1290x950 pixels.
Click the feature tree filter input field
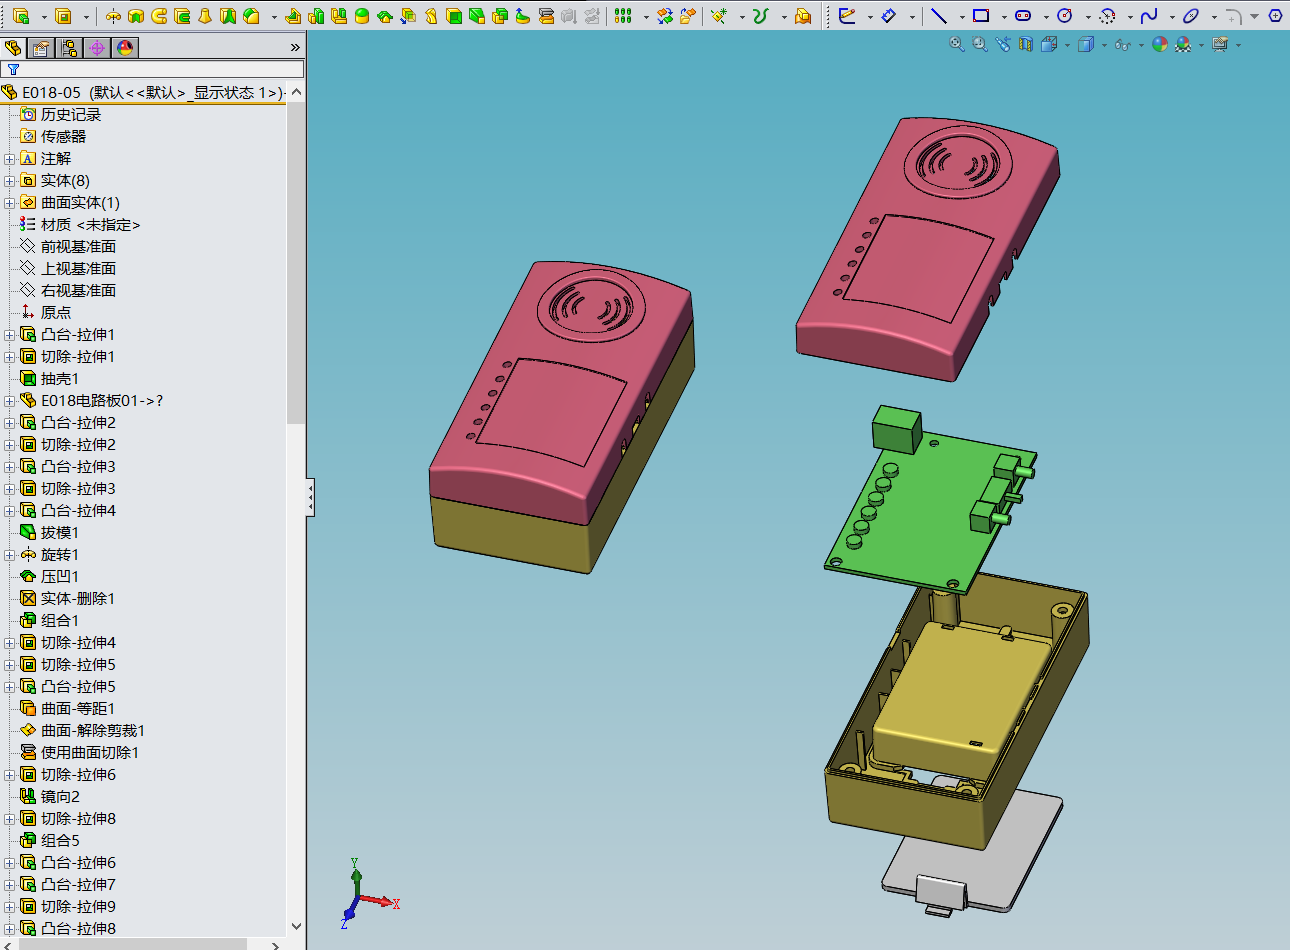tap(152, 69)
